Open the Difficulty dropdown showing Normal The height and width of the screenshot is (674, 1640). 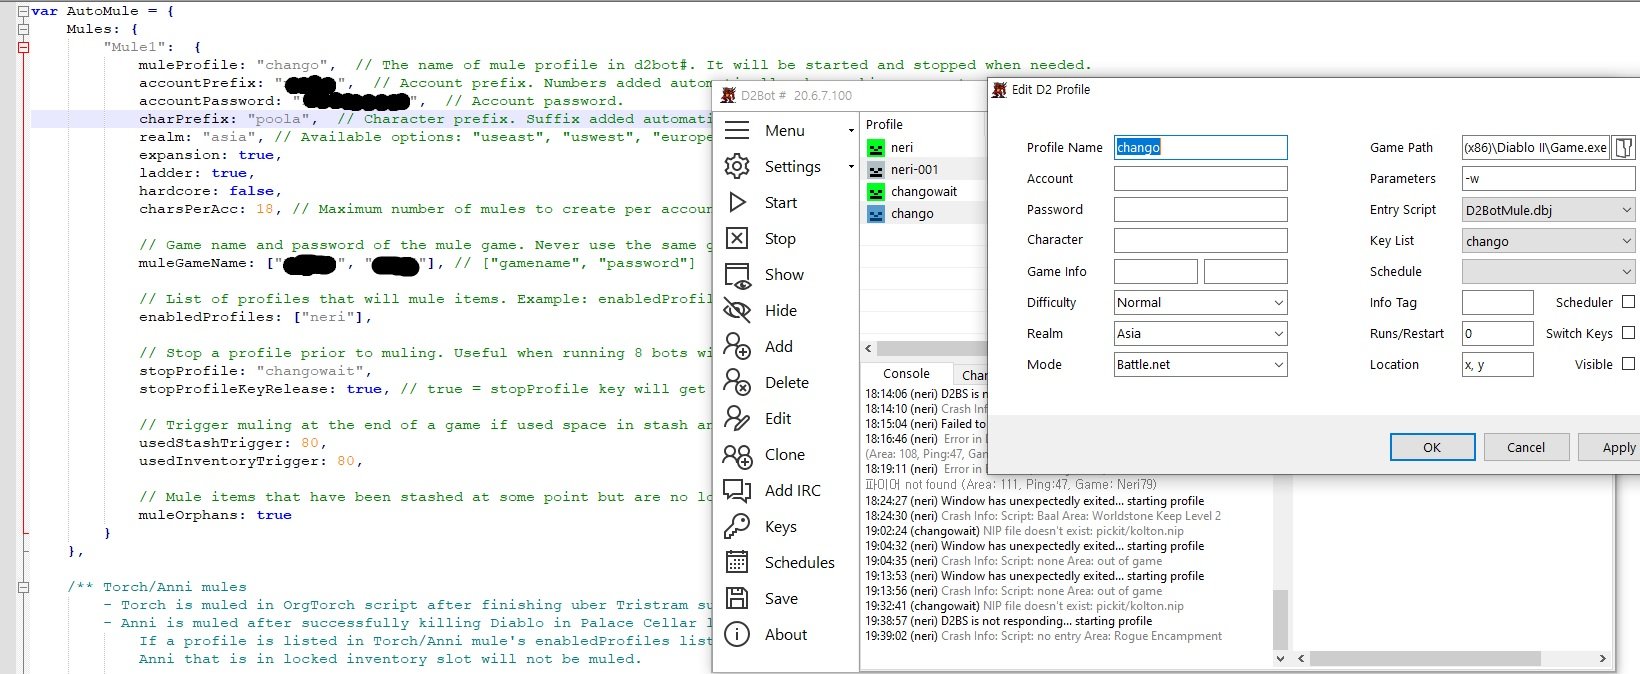[x=1200, y=303]
